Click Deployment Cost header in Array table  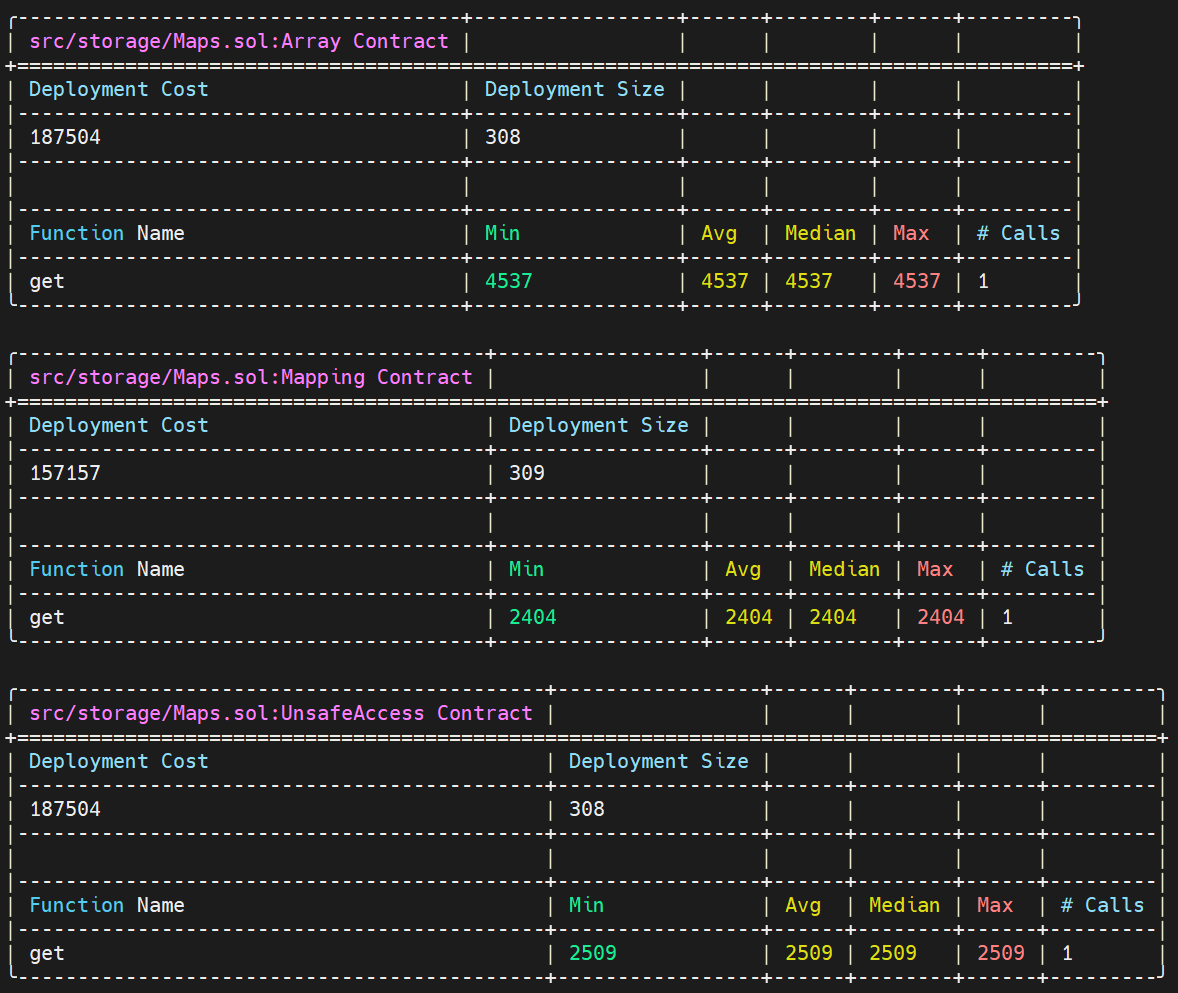[x=119, y=89]
